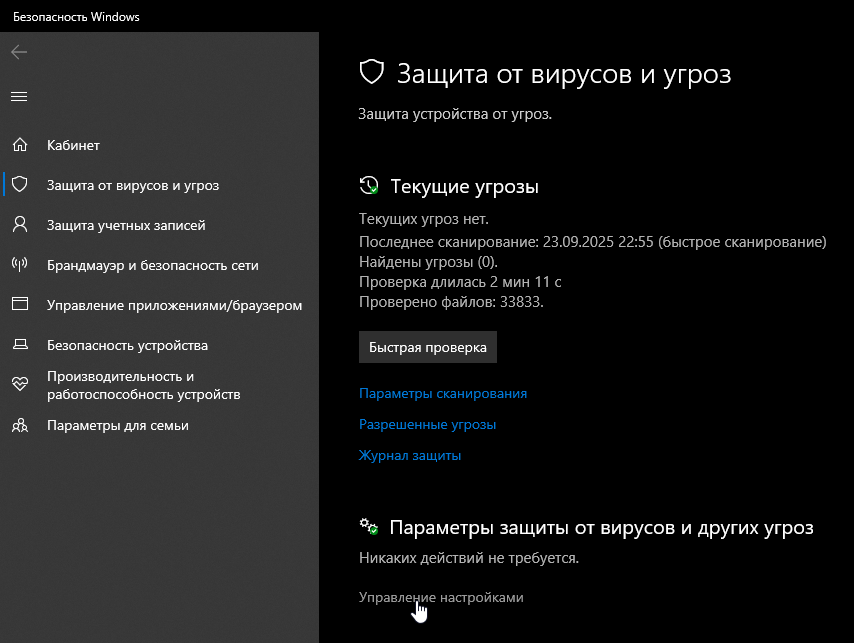The image size is (854, 643).
Task: Select Защита от вирусов и угроз in sidebar
Action: 133,185
